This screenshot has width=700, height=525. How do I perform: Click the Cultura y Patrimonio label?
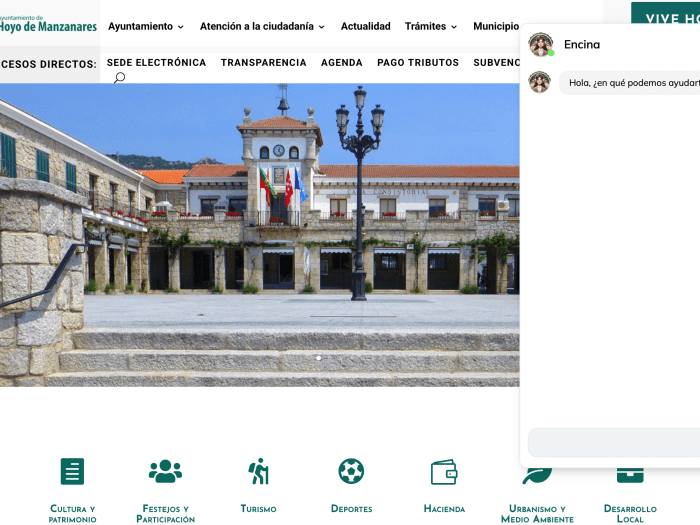72,514
